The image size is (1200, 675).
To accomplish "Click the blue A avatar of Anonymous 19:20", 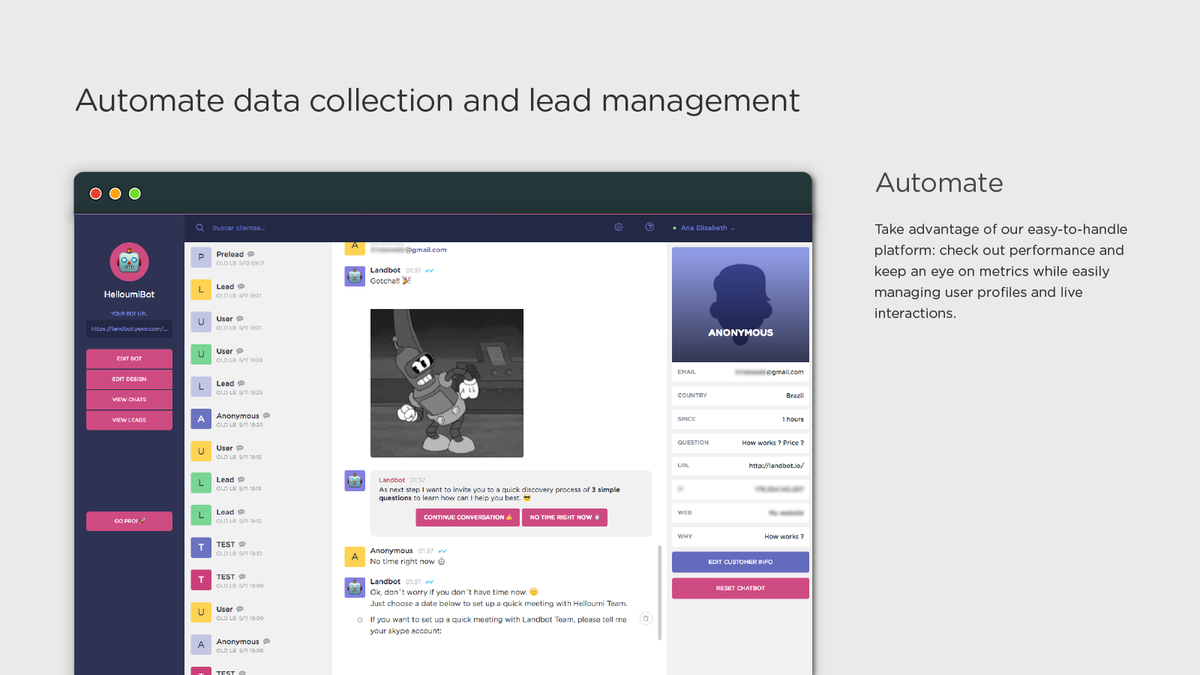I will [x=200, y=419].
